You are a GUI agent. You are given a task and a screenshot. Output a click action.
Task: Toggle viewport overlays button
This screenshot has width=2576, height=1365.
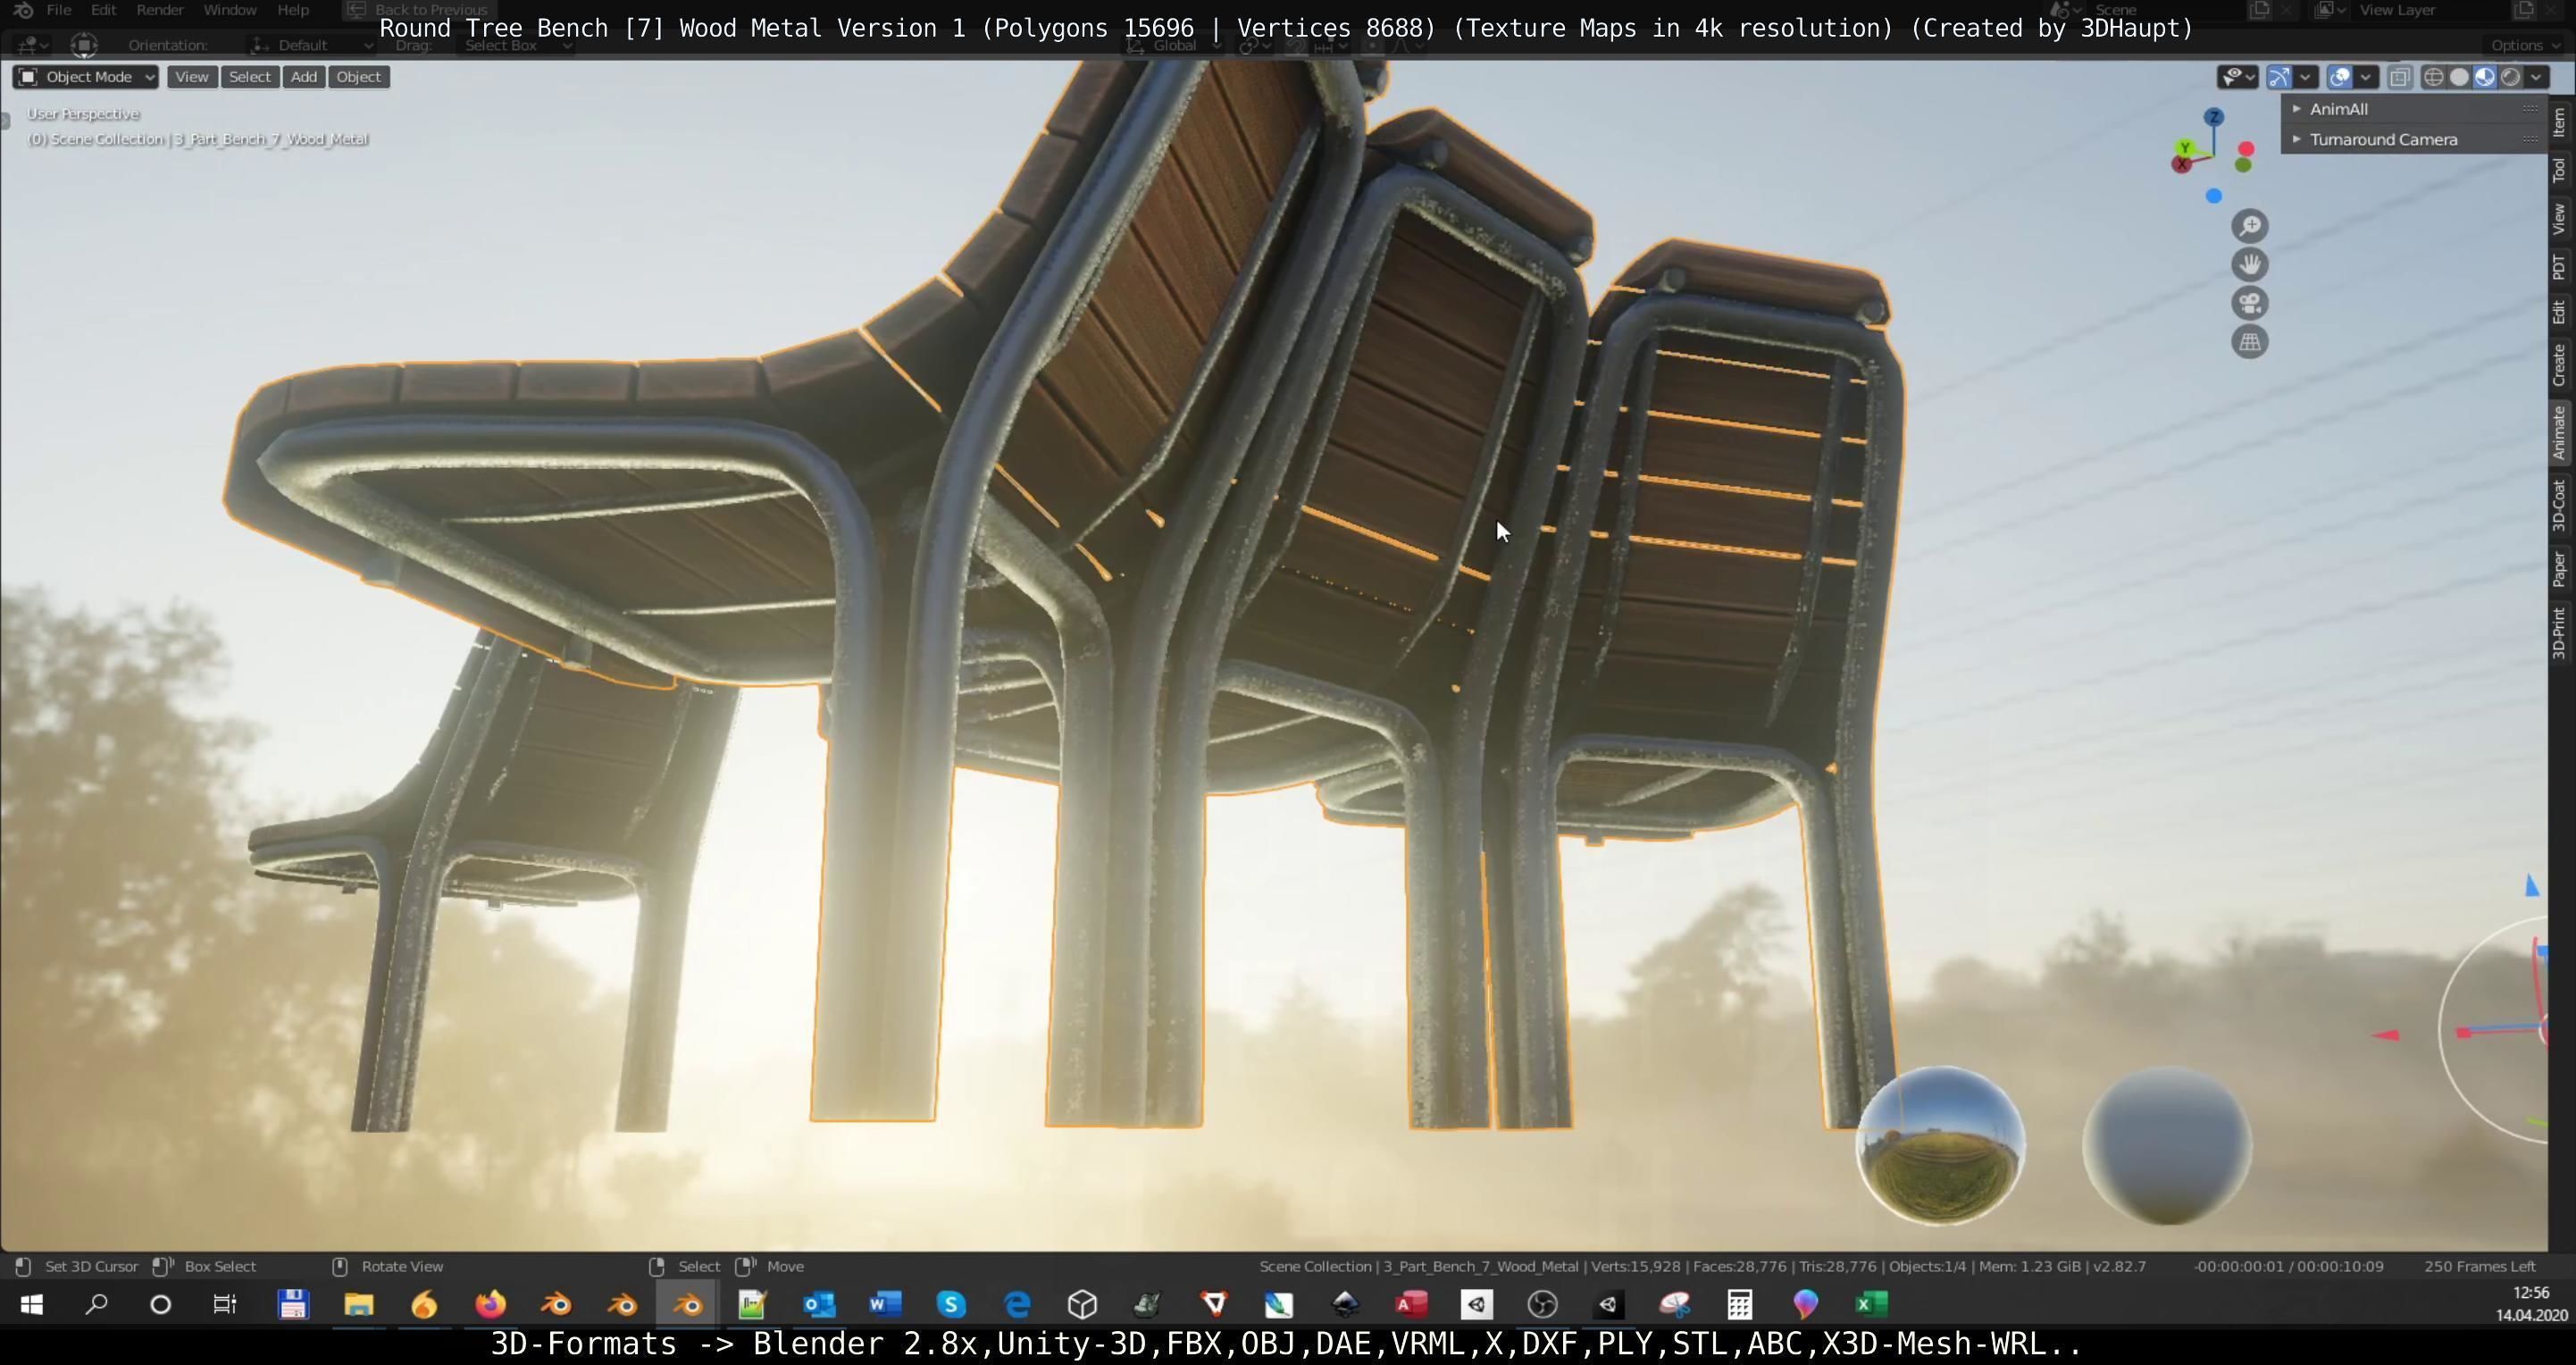2339,77
